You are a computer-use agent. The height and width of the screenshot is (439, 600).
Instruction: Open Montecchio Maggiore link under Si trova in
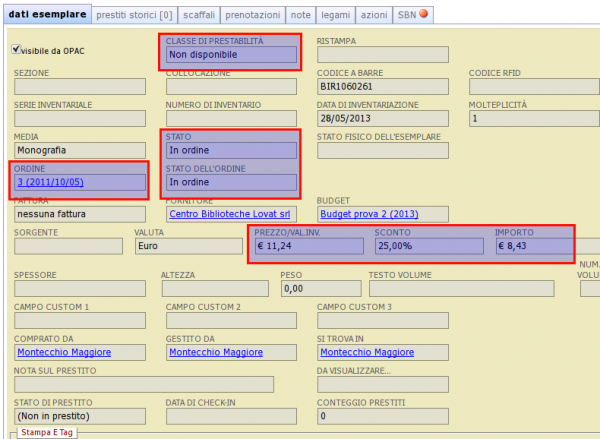pos(366,352)
